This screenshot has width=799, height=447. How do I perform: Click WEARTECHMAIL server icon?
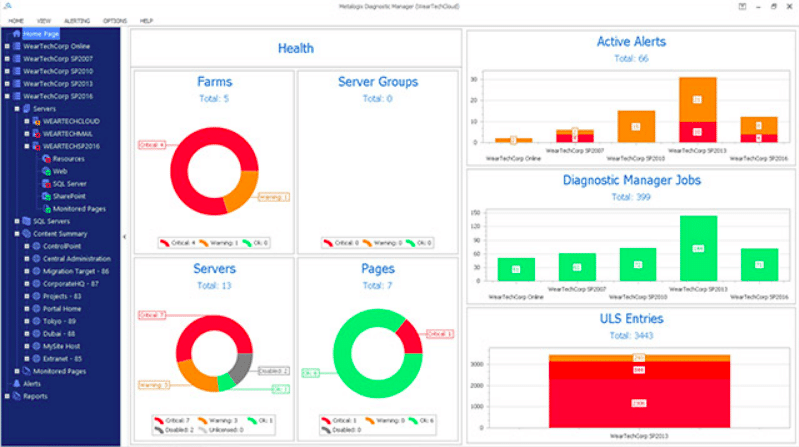point(37,134)
